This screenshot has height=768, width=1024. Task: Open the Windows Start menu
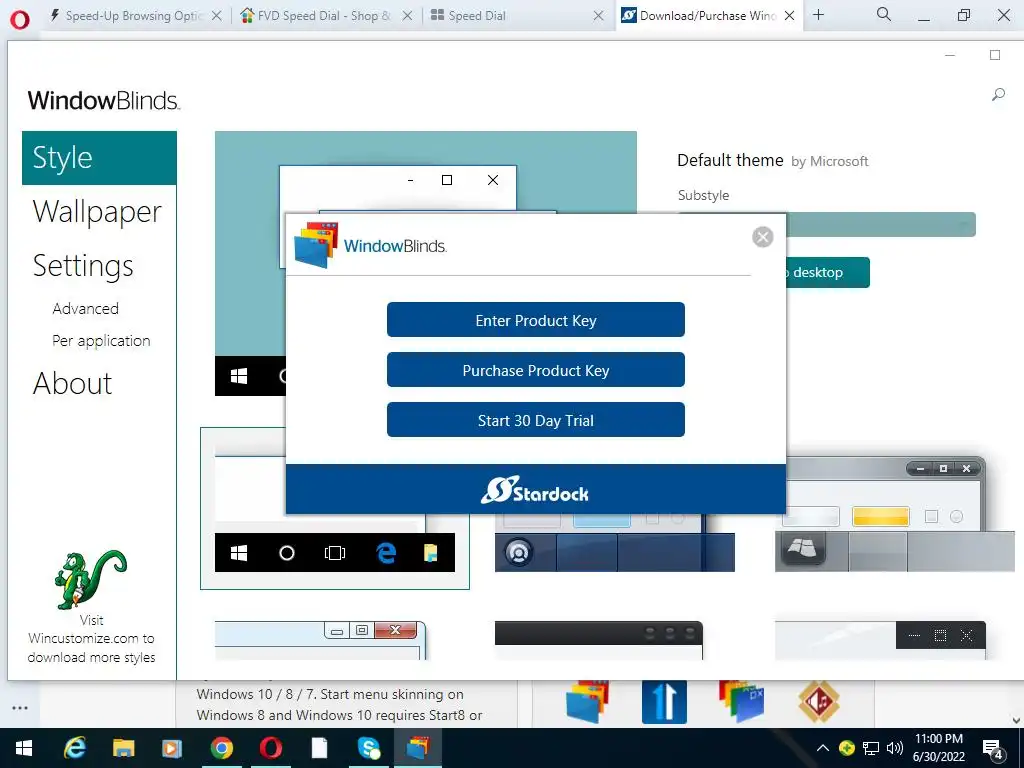24,748
